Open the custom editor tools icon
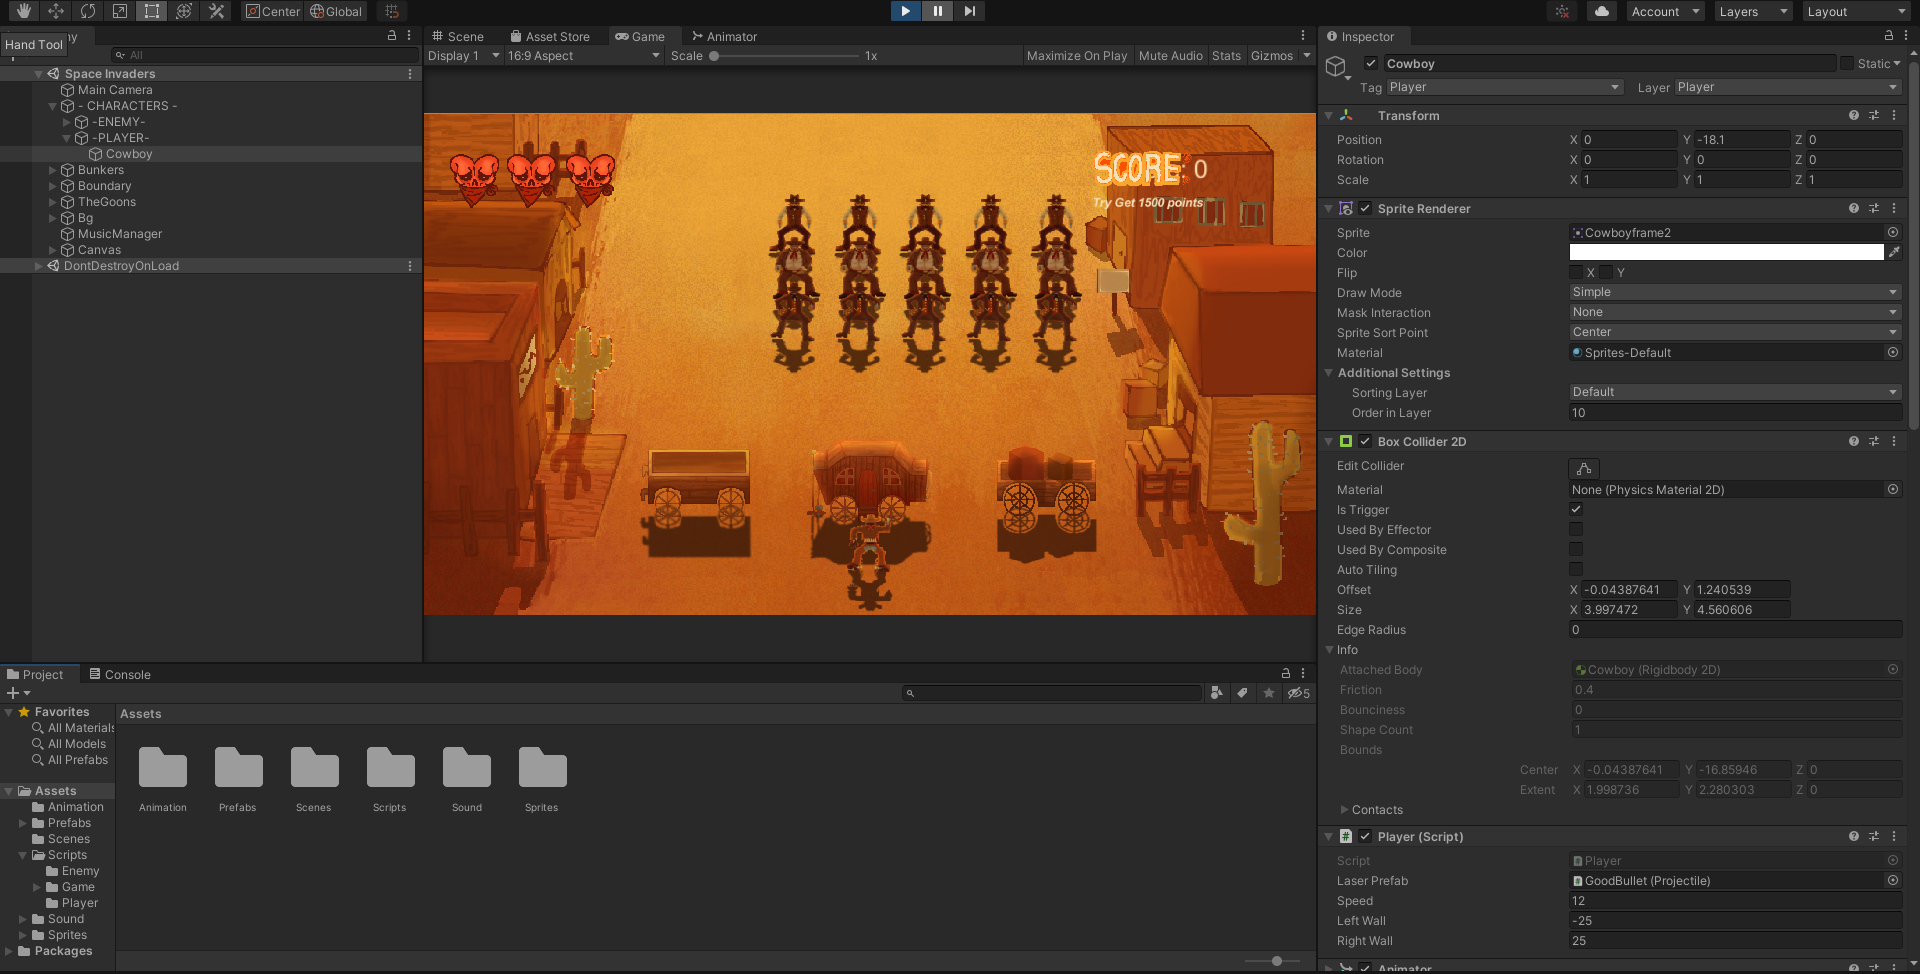1920x974 pixels. tap(216, 11)
